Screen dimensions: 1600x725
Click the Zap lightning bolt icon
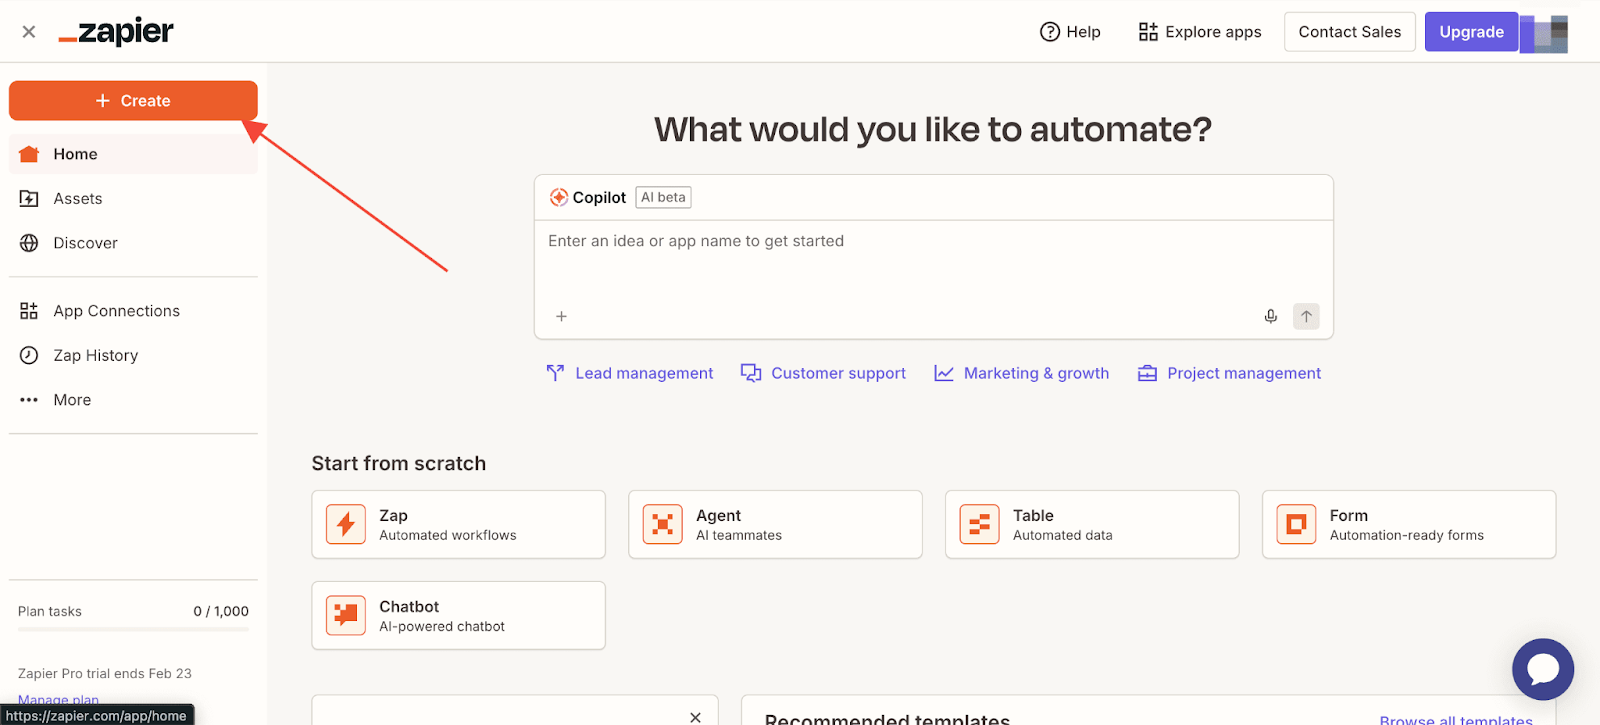pos(346,524)
